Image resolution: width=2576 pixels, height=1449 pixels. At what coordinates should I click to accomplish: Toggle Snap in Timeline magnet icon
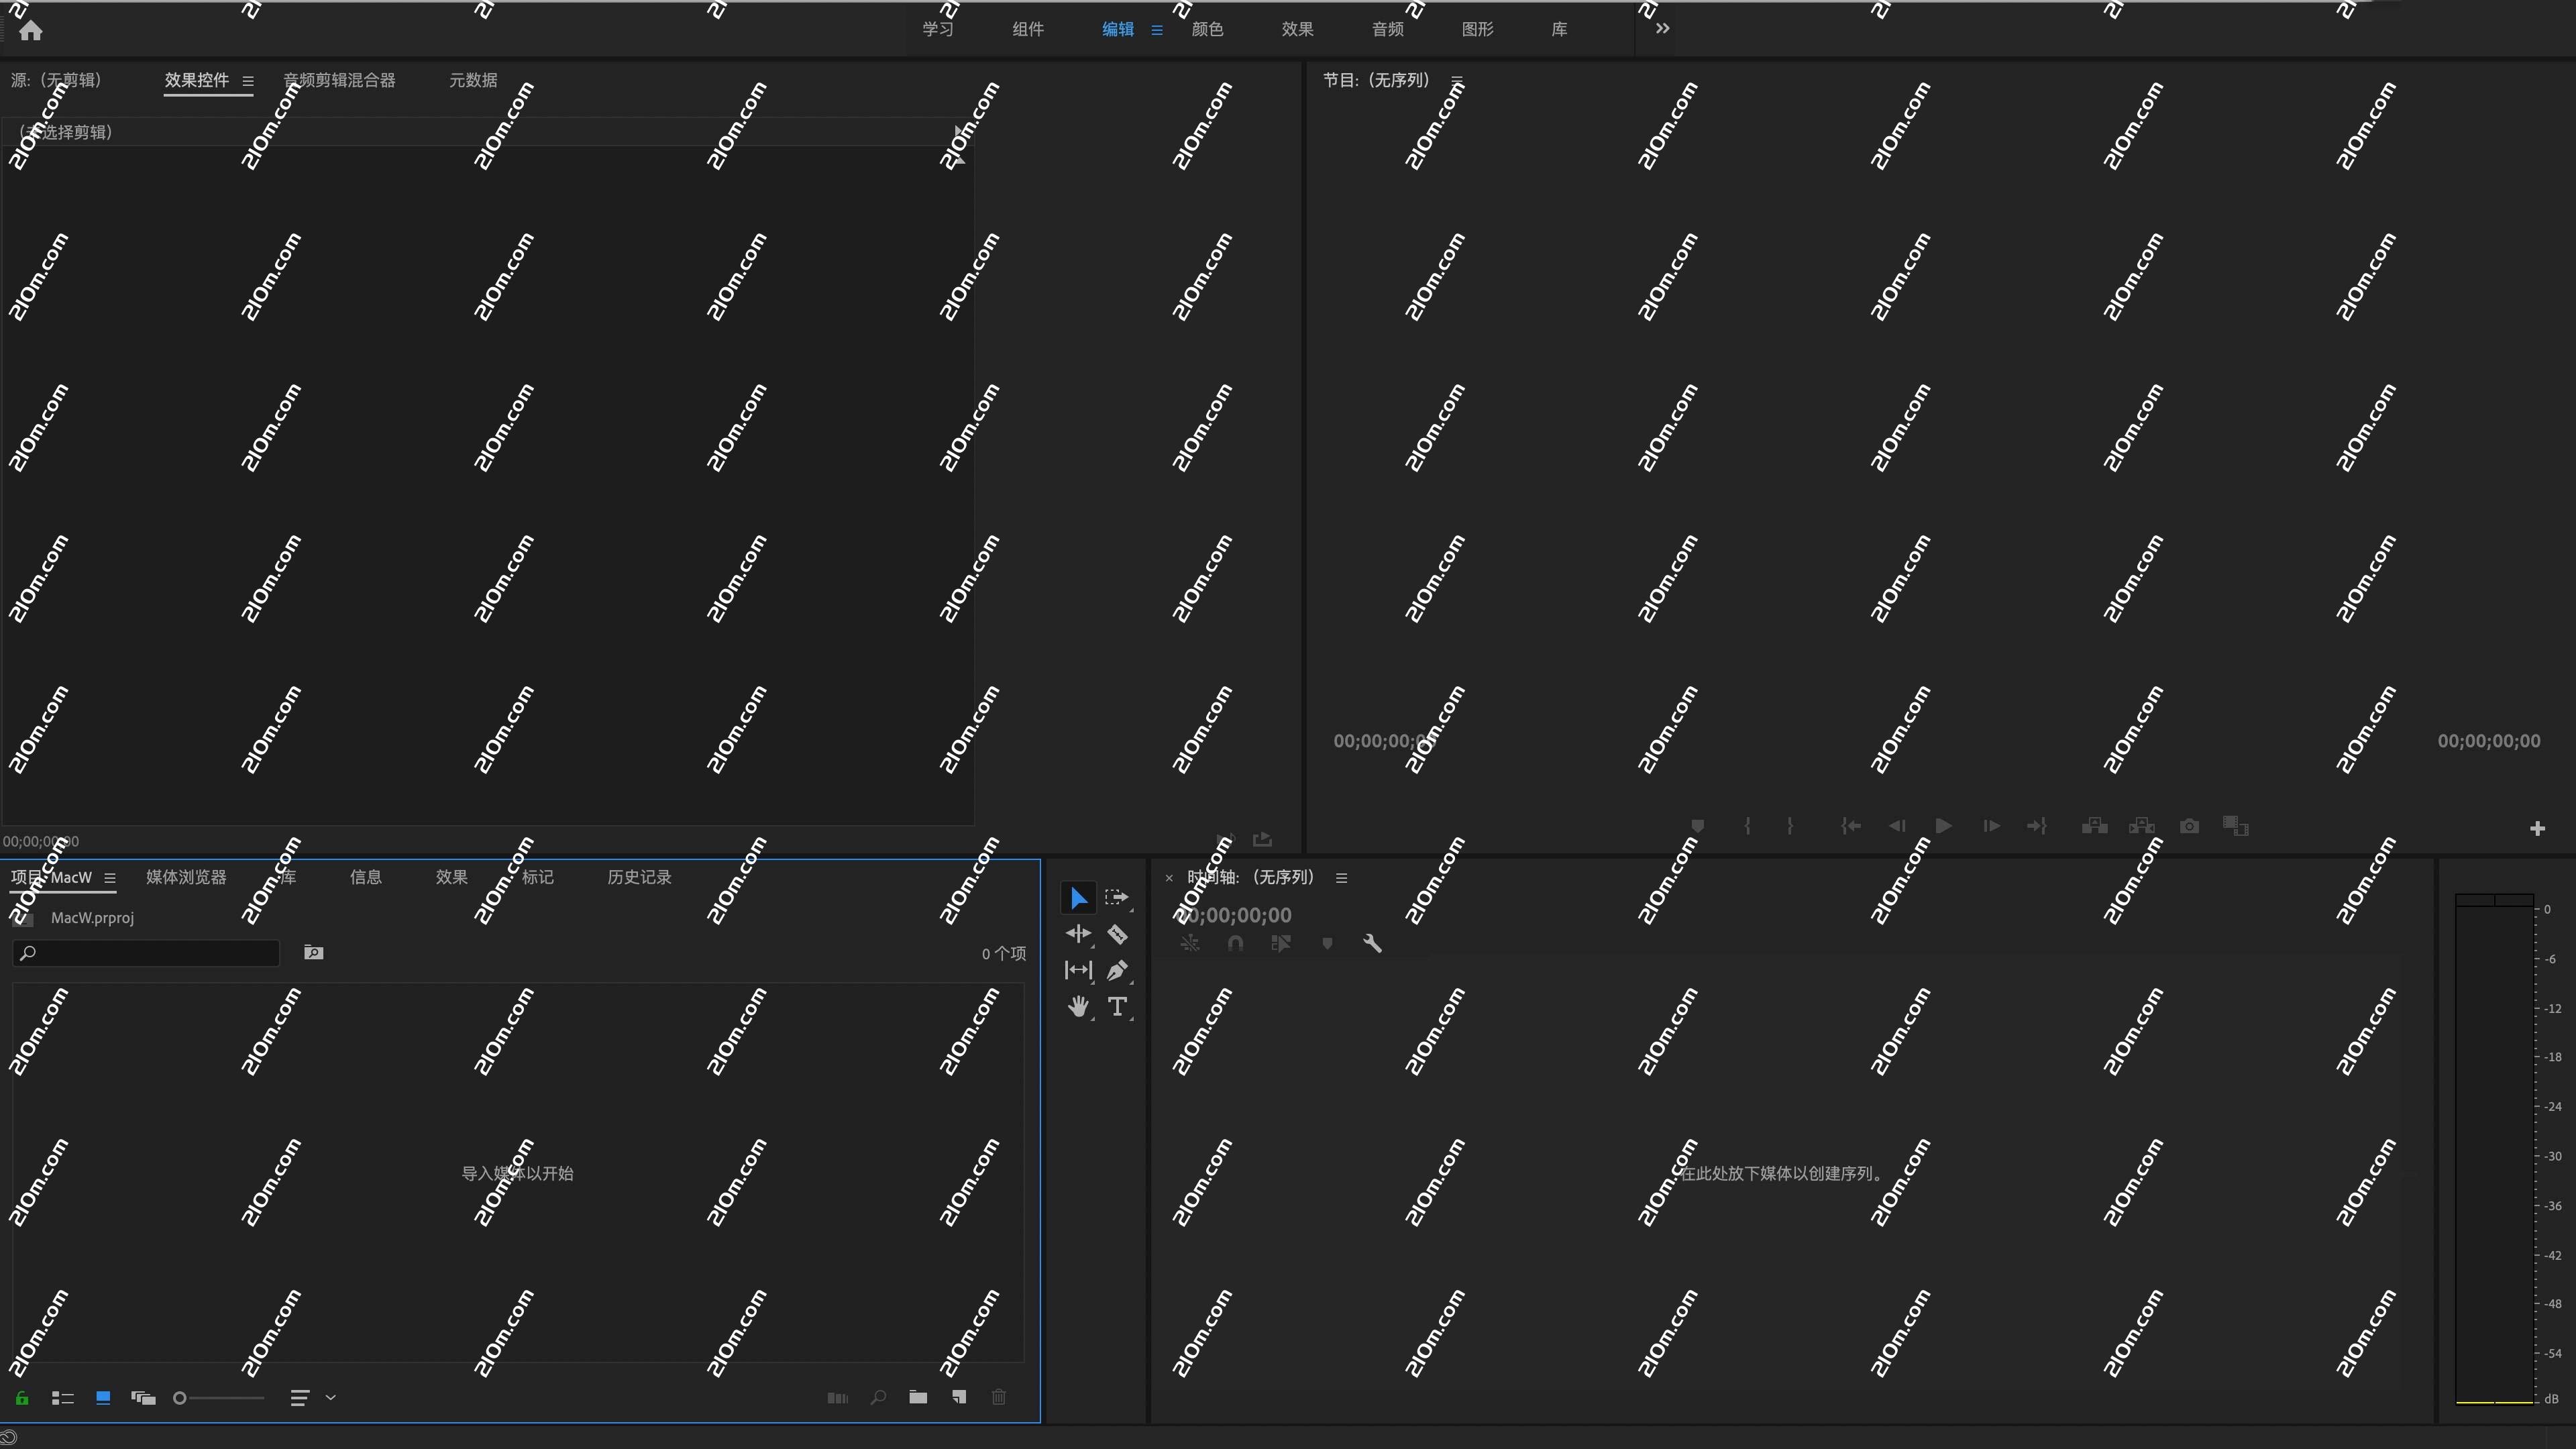click(1236, 943)
